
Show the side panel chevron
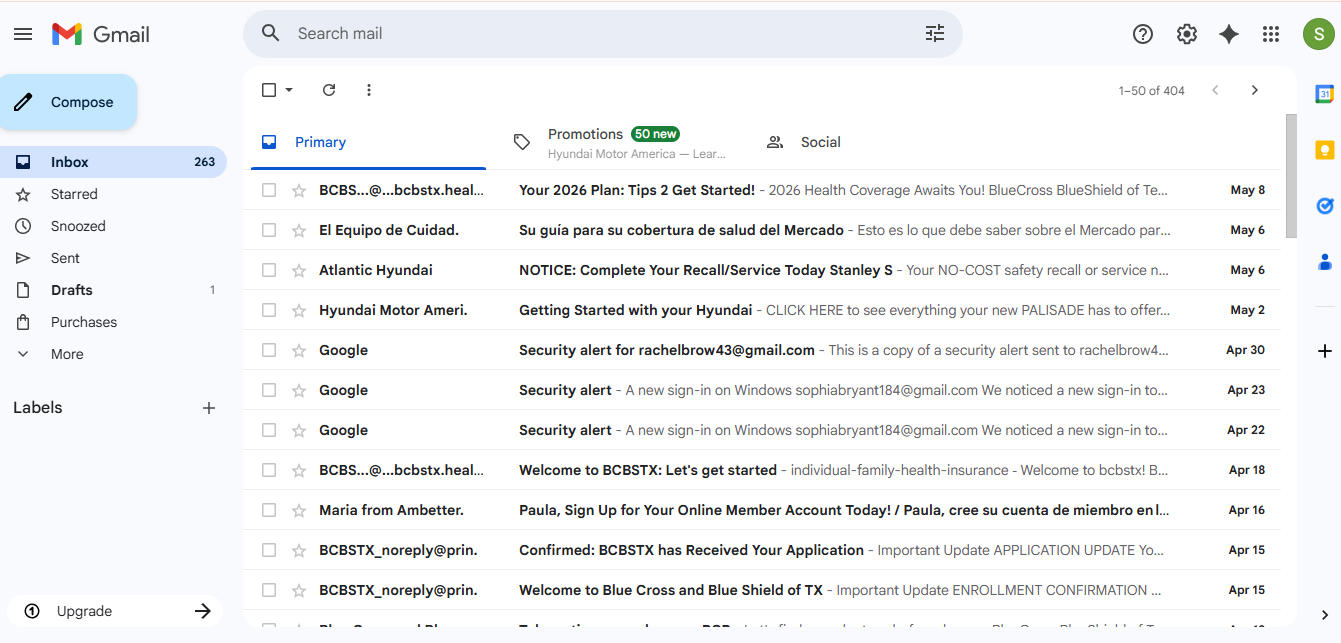(1325, 615)
